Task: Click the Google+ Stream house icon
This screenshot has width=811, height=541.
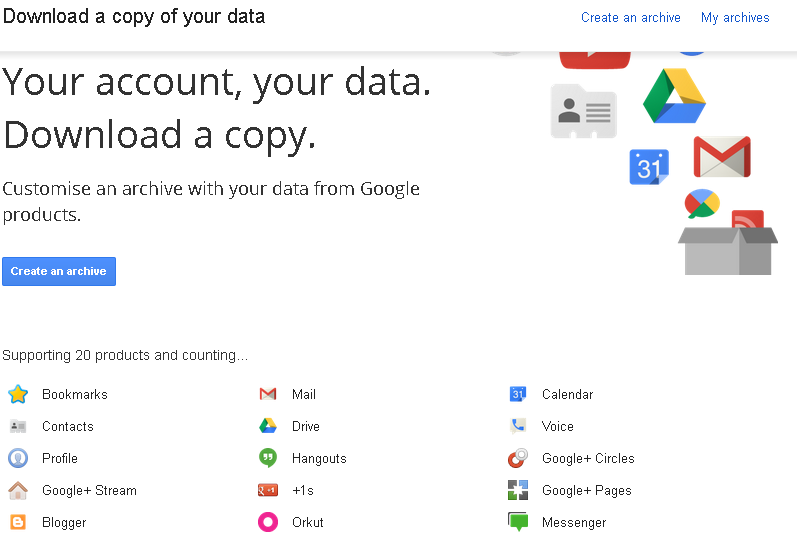Action: tap(18, 490)
